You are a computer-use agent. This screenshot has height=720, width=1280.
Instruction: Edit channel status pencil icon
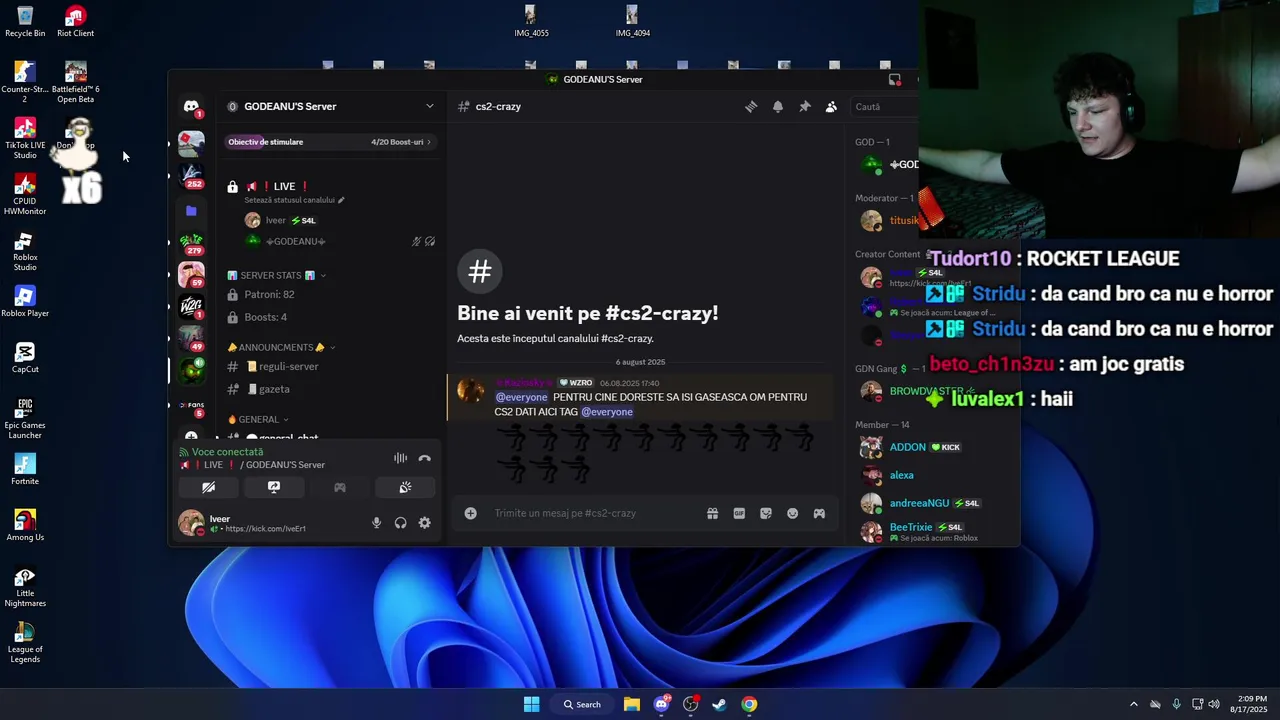341,200
